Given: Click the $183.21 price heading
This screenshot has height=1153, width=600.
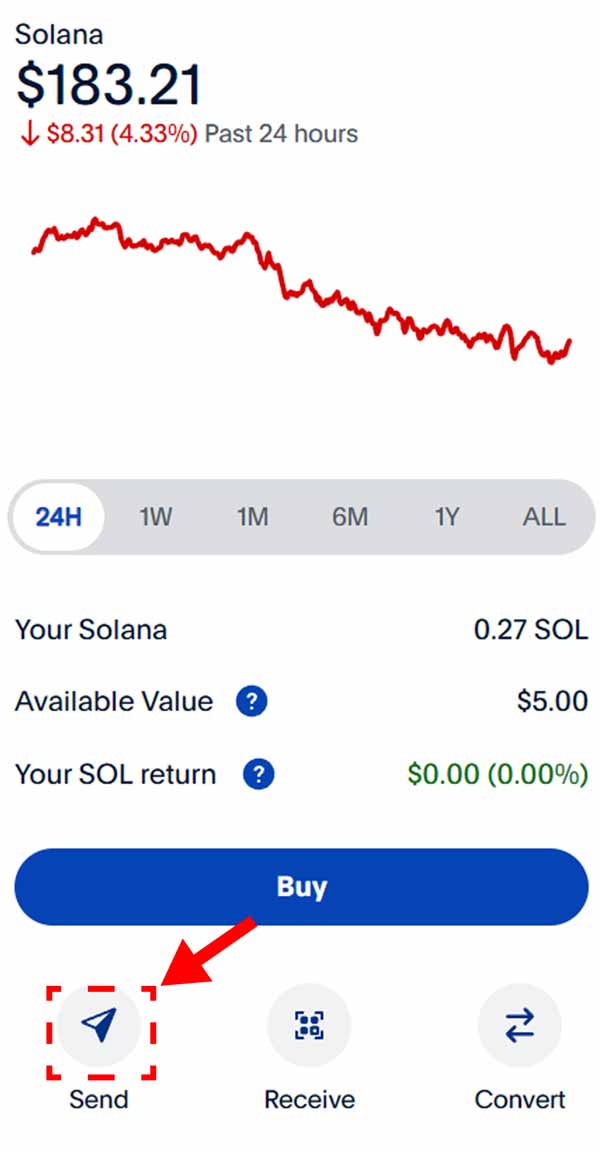Looking at the screenshot, I should pyautogui.click(x=108, y=86).
